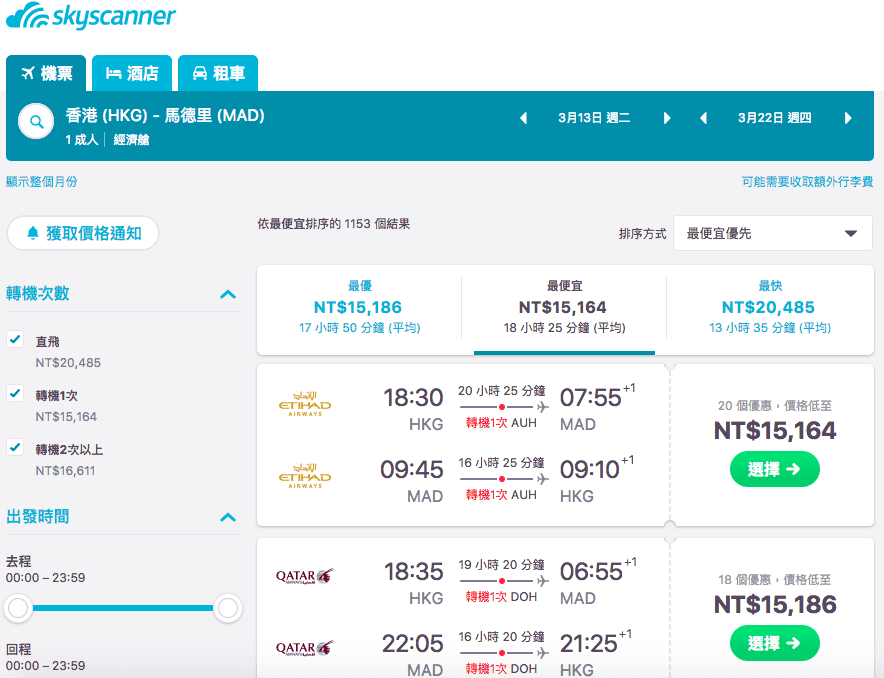
Task: Switch to the 酒店 hotels tab
Action: [x=132, y=73]
